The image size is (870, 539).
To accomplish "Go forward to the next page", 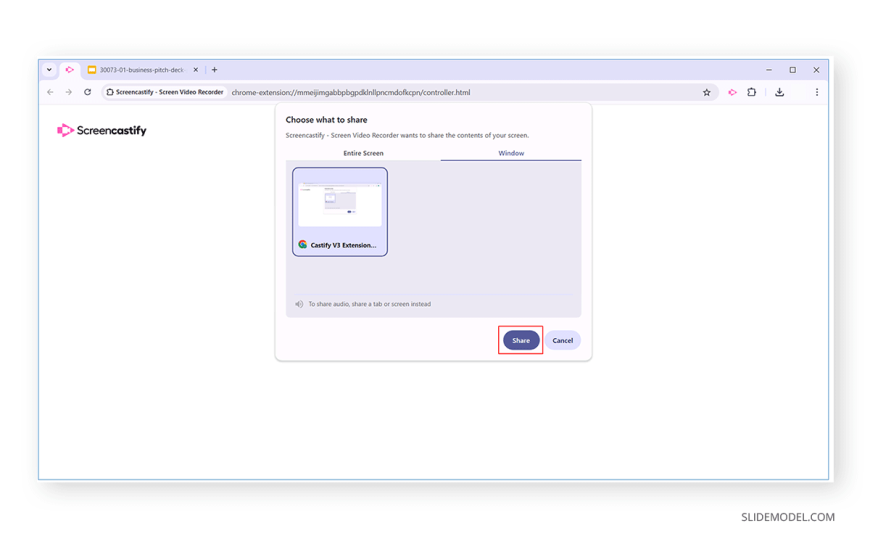I will [x=69, y=92].
